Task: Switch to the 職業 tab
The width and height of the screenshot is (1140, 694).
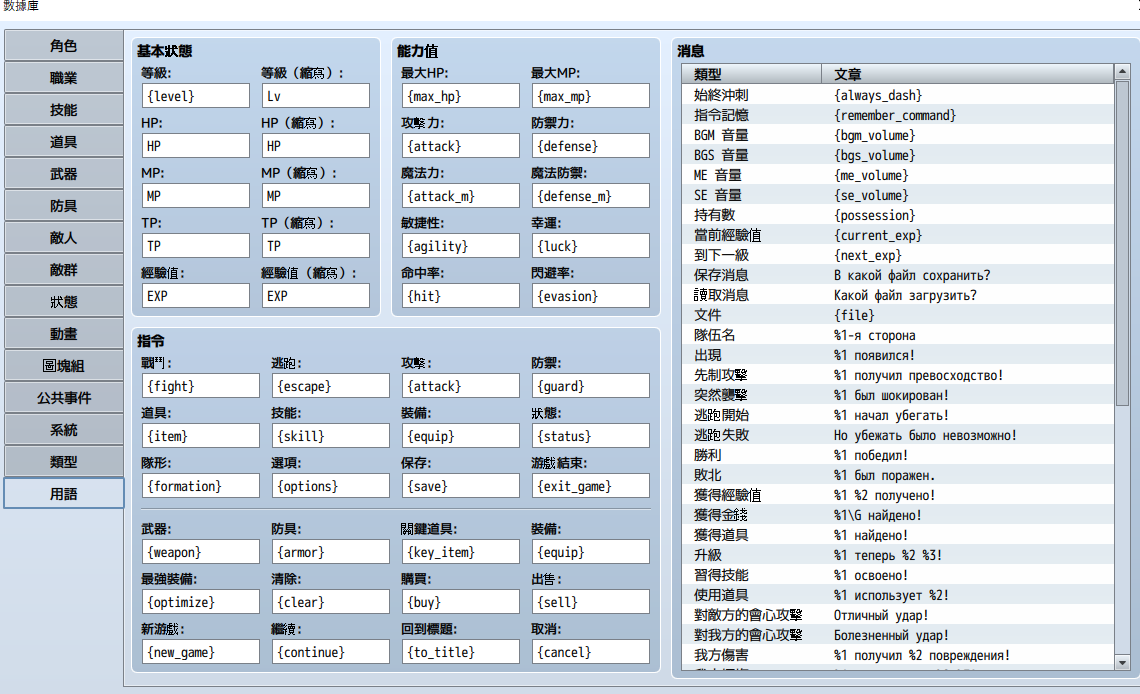Action: [64, 78]
